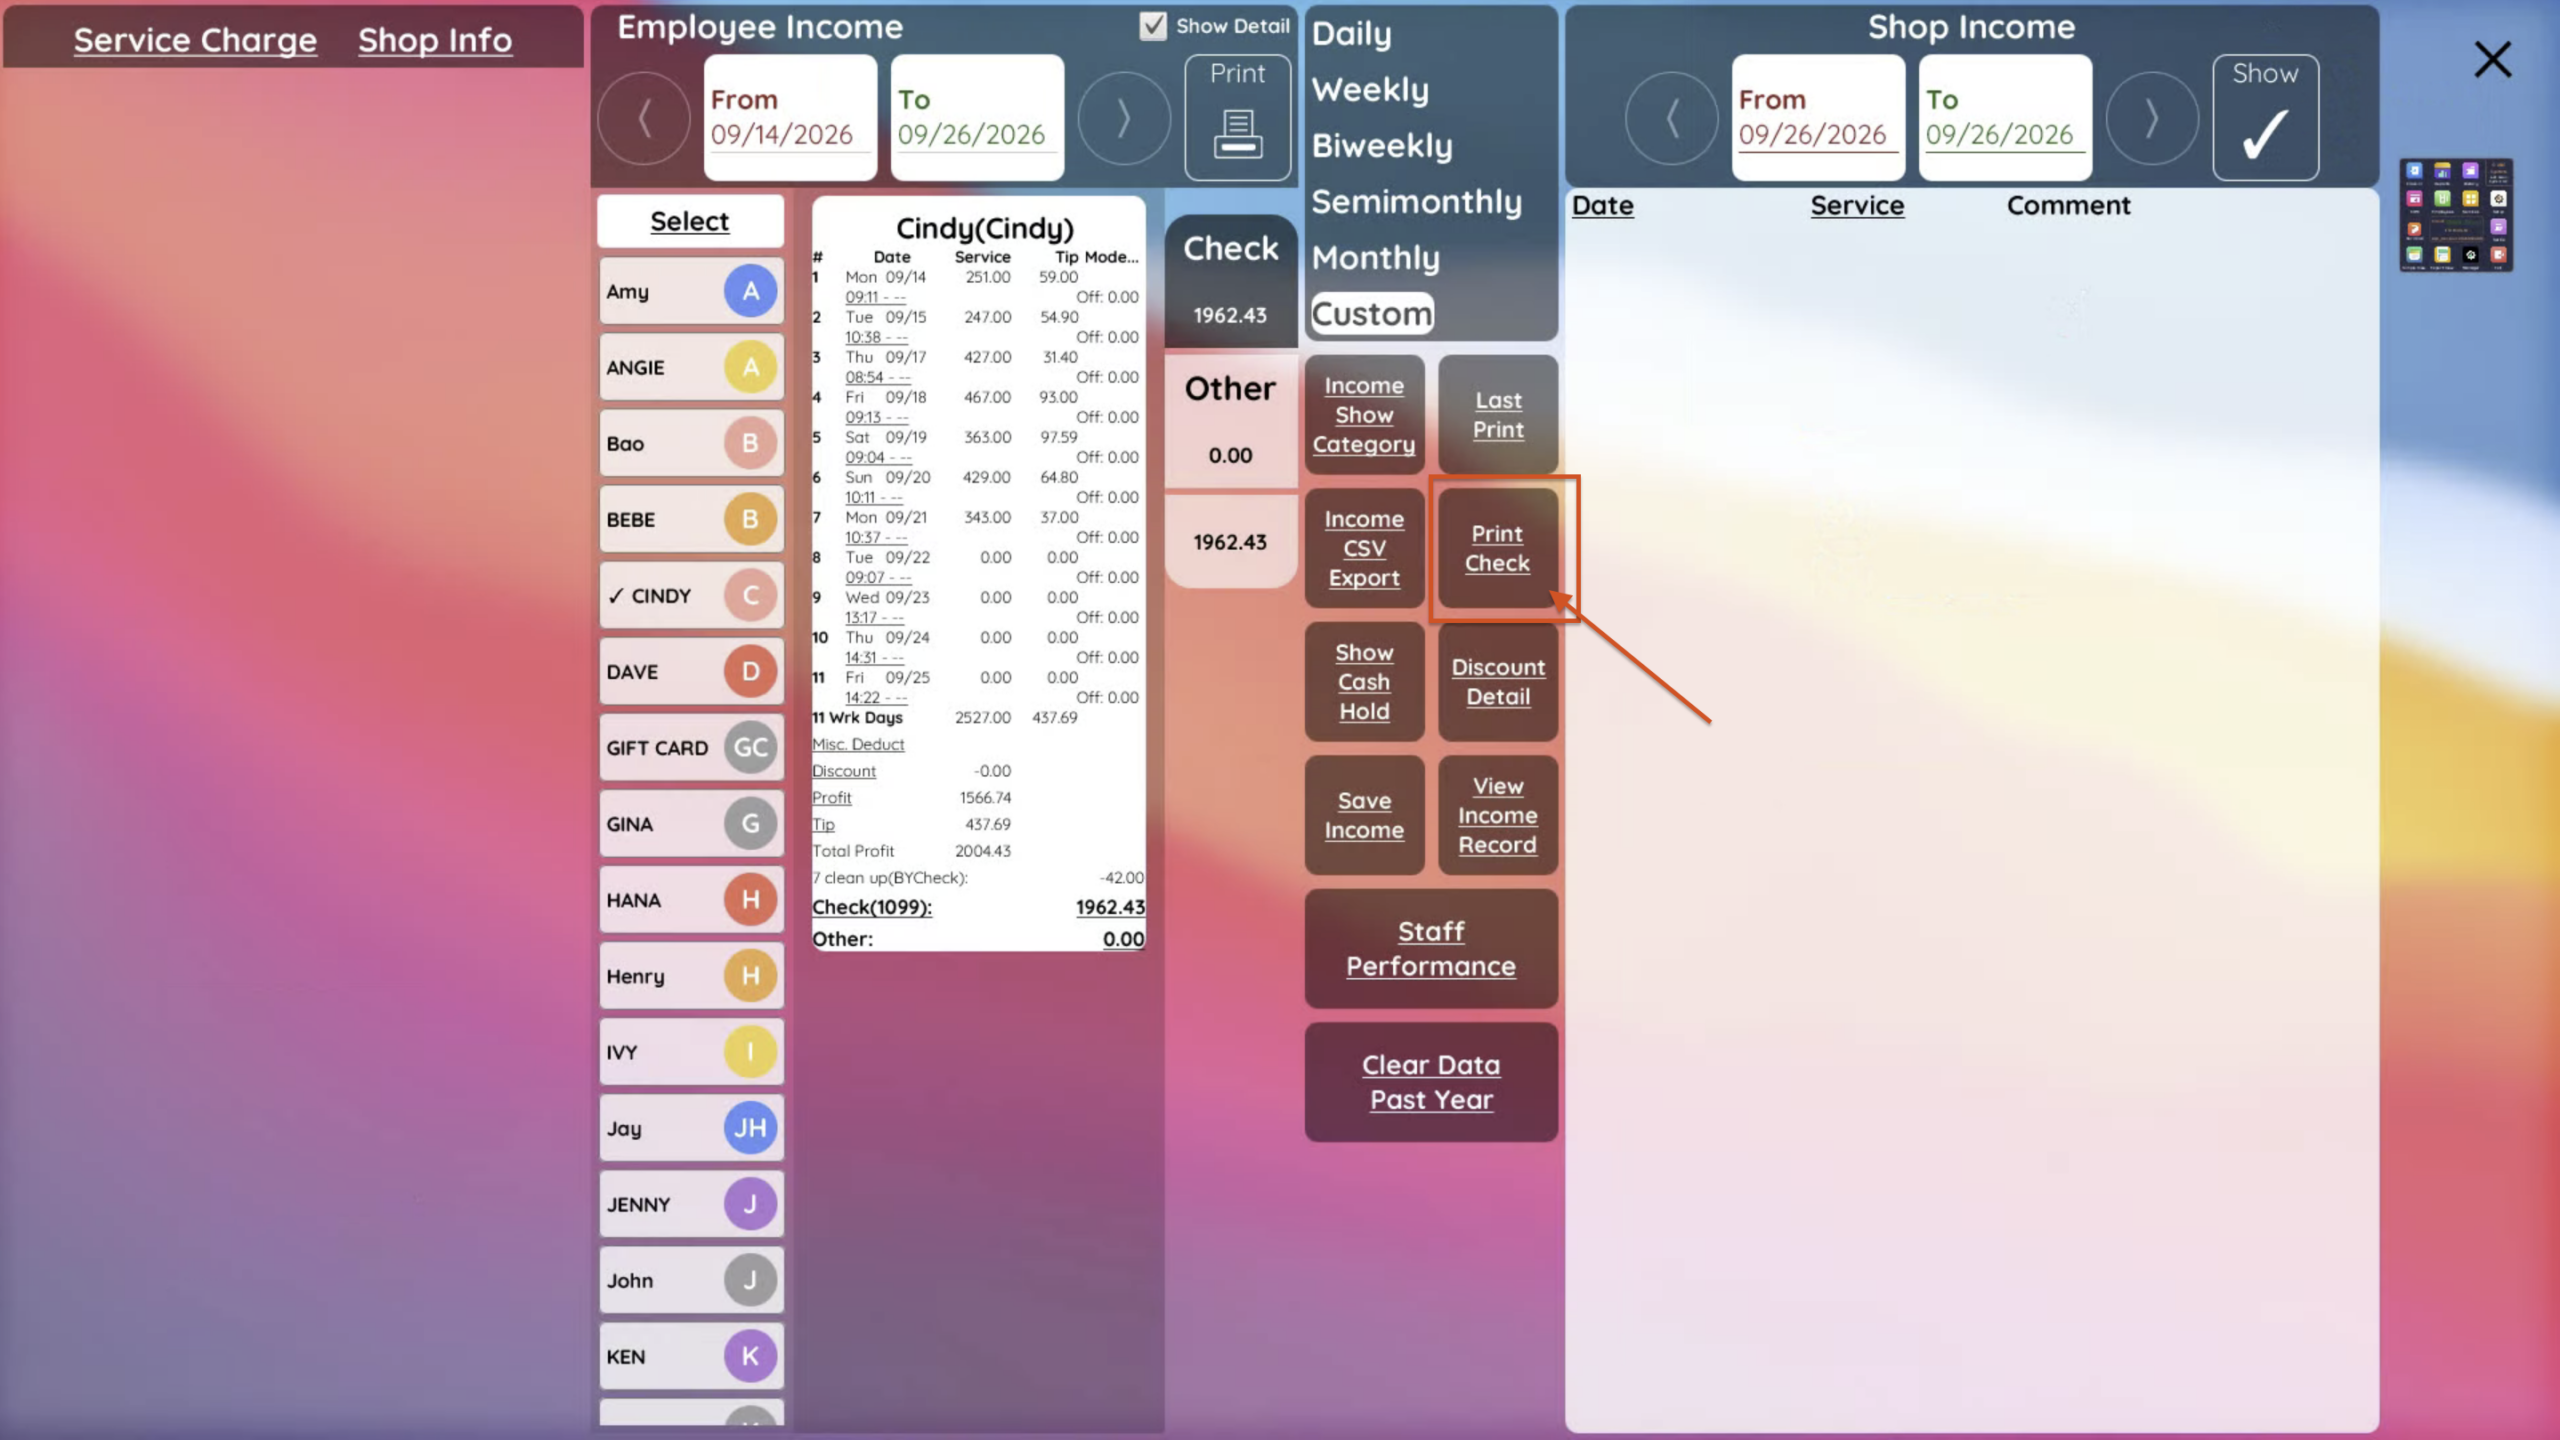Viewport: 2560px width, 1440px height.
Task: Click the Employee Income Print printer icon
Action: pyautogui.click(x=1237, y=117)
